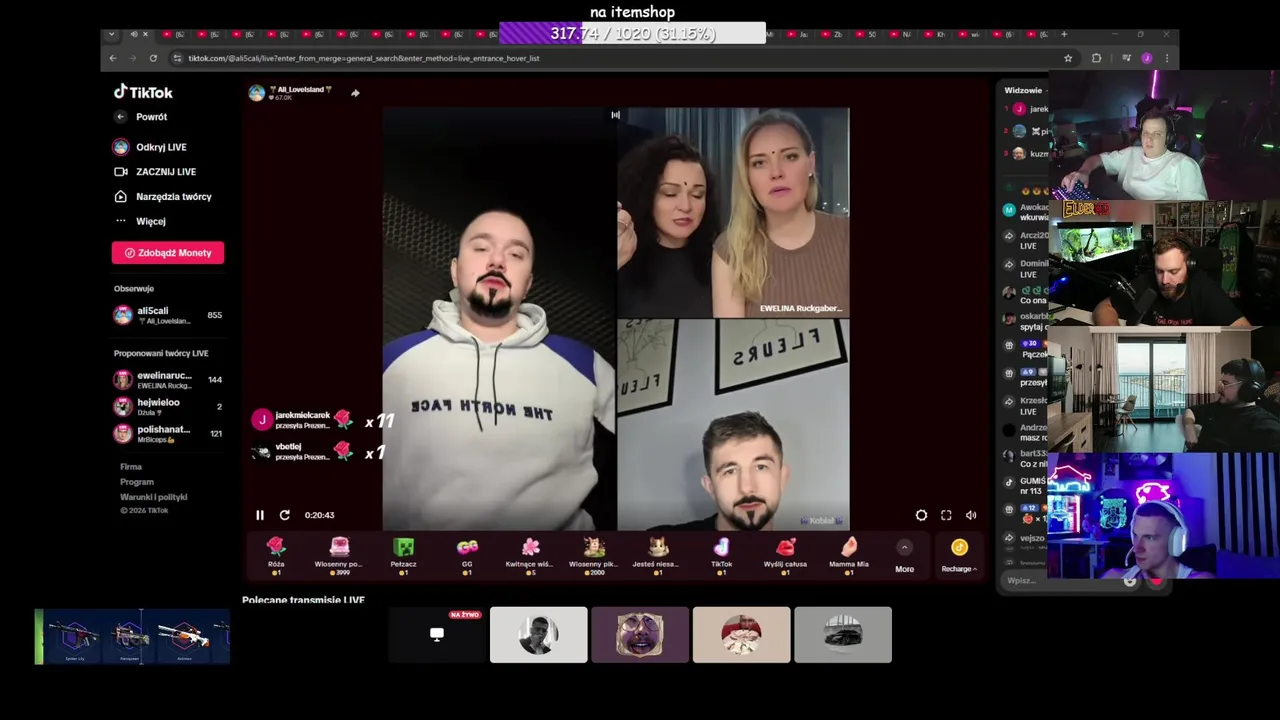
Task: Open Narzędzia twórcy in sidebar
Action: (x=163, y=197)
